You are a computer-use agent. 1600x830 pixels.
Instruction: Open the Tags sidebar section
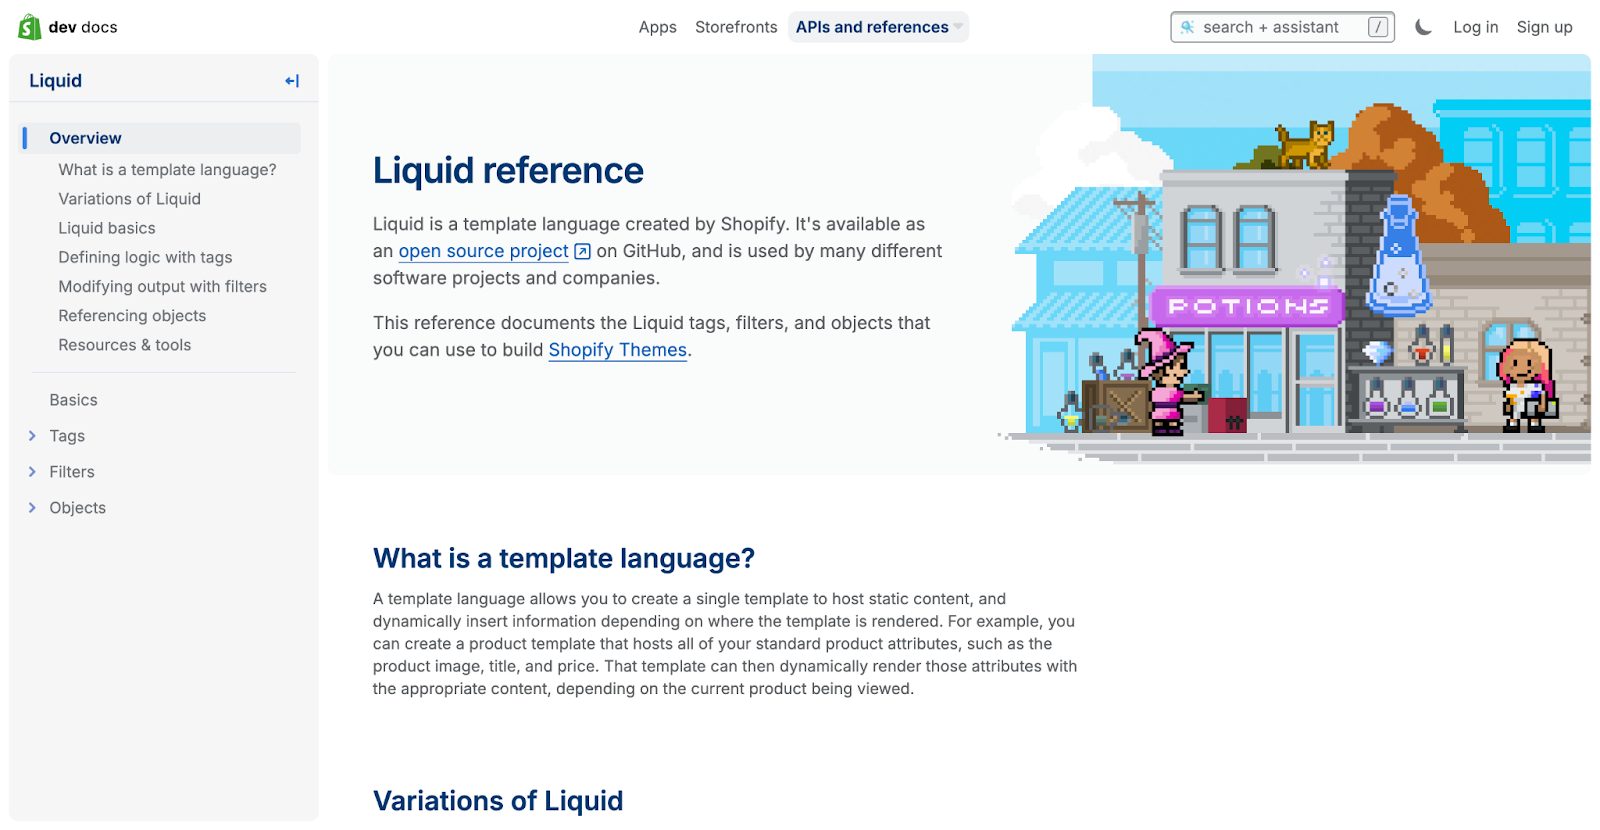(x=67, y=436)
